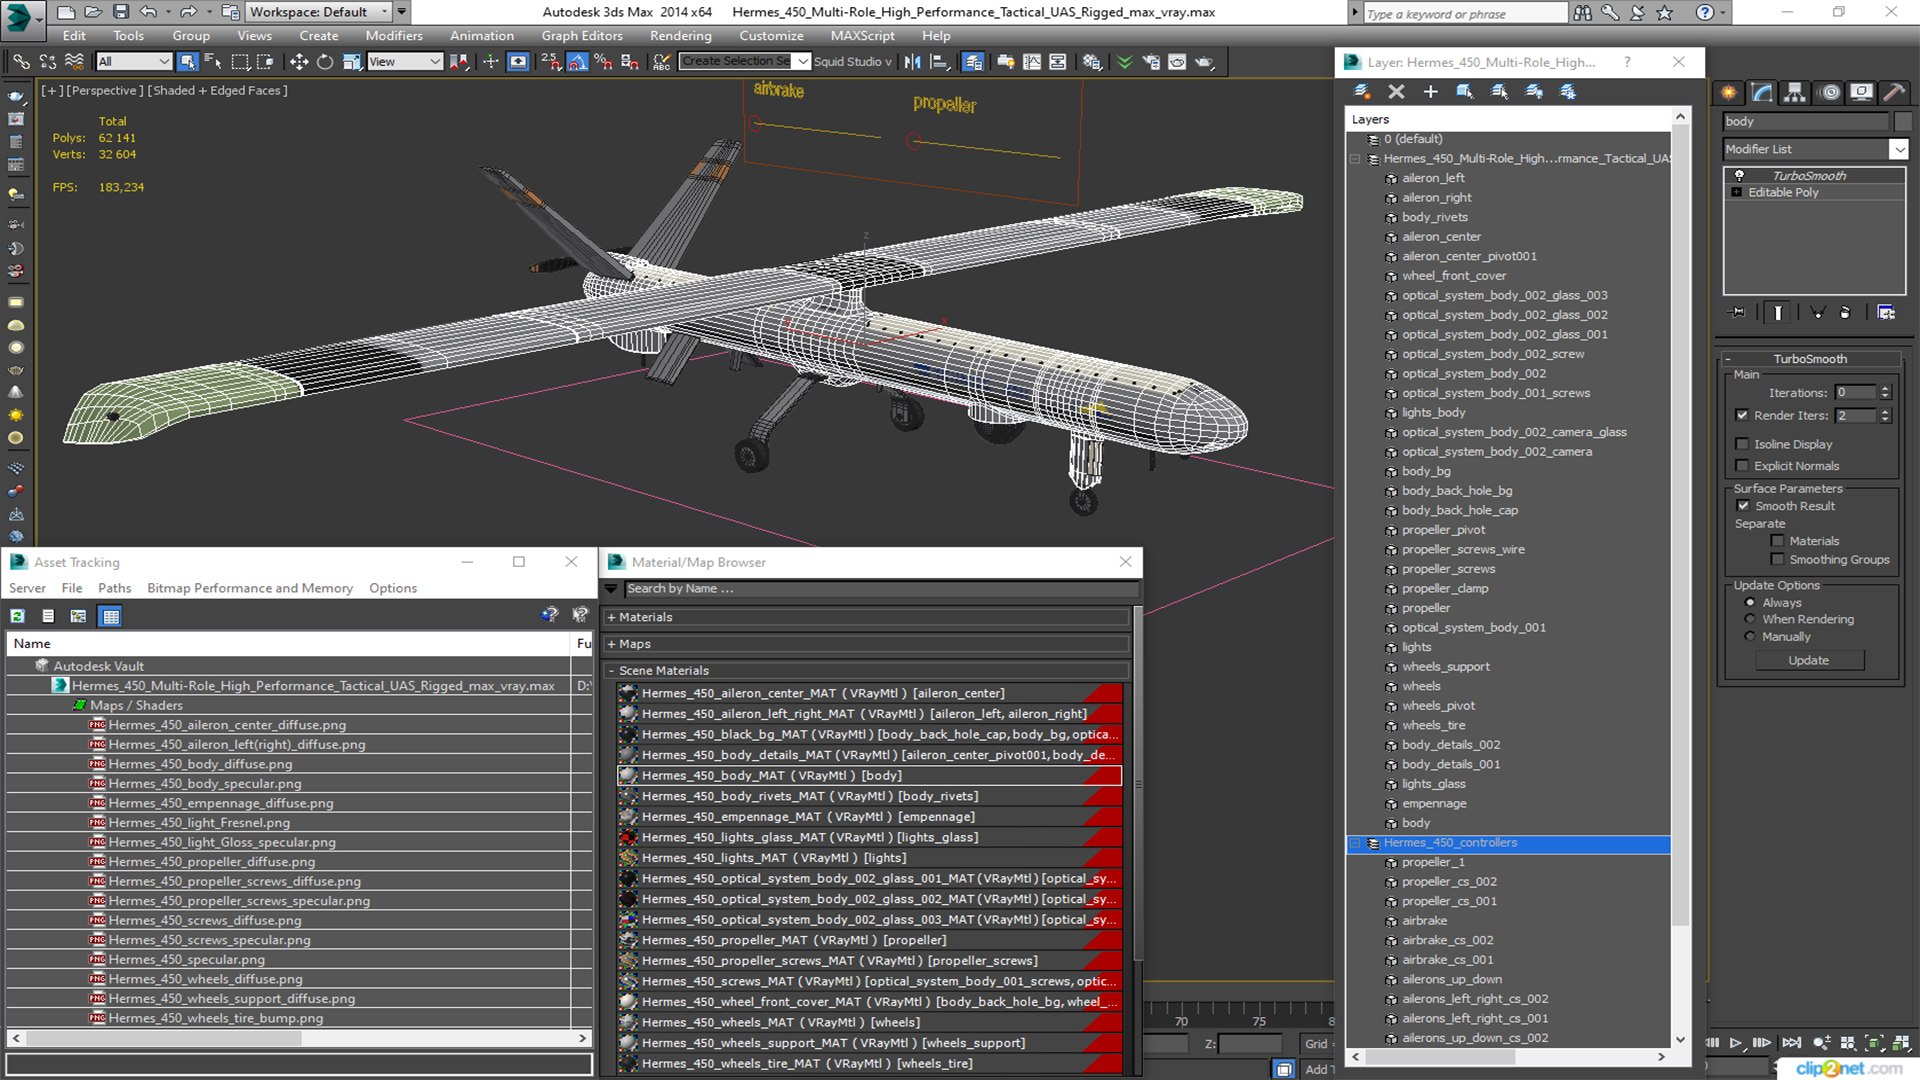Screen dimensions: 1920x1080
Task: Click the Mirror tool icon
Action: point(912,62)
